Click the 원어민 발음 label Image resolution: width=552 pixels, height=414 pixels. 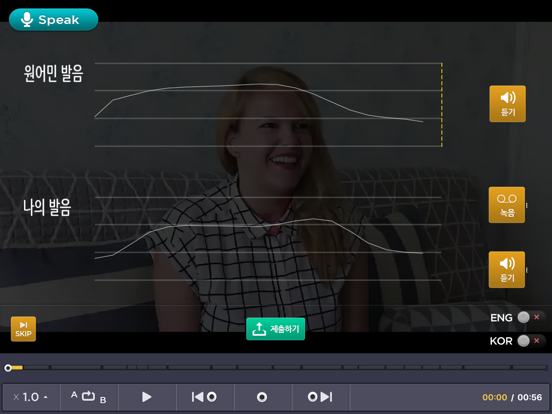(54, 73)
